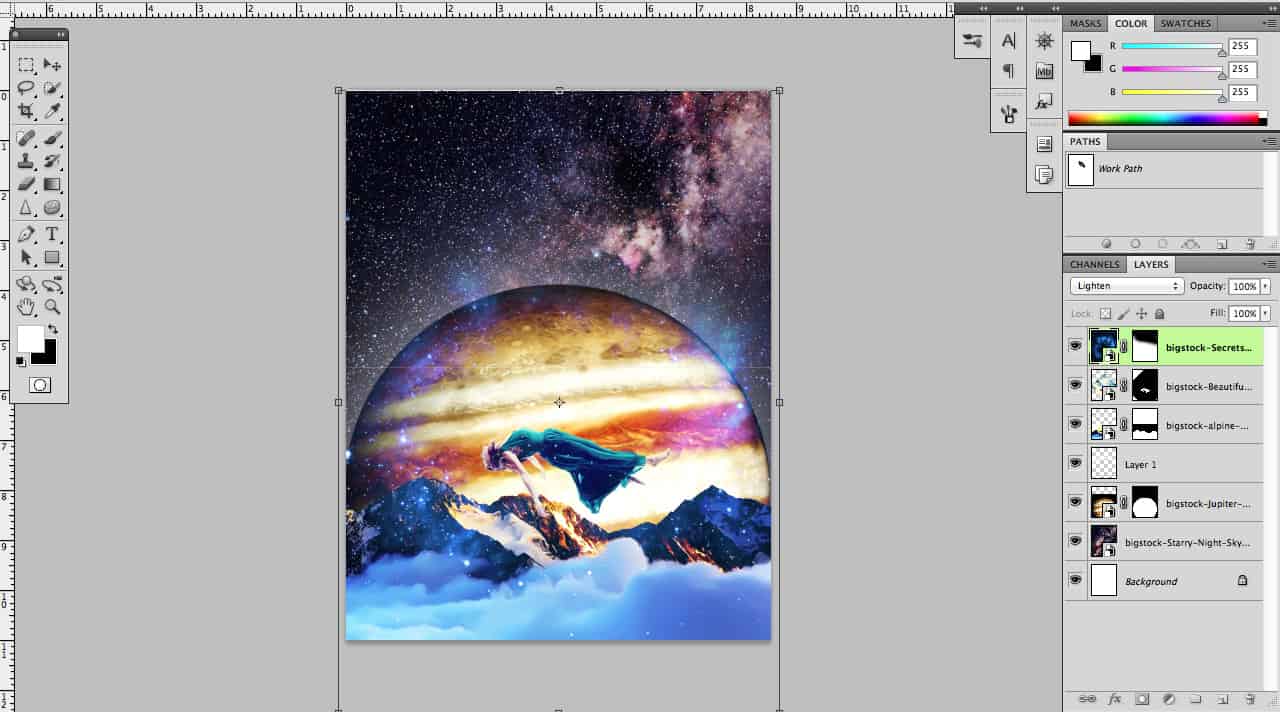Open the Navigator wheel panel icon
This screenshot has height=712, width=1280.
[x=1044, y=41]
